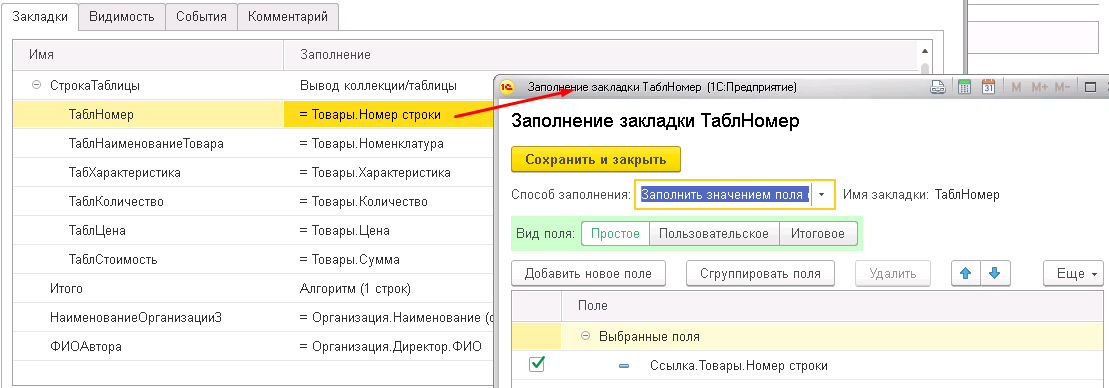Select Простое field type

[x=615, y=234]
